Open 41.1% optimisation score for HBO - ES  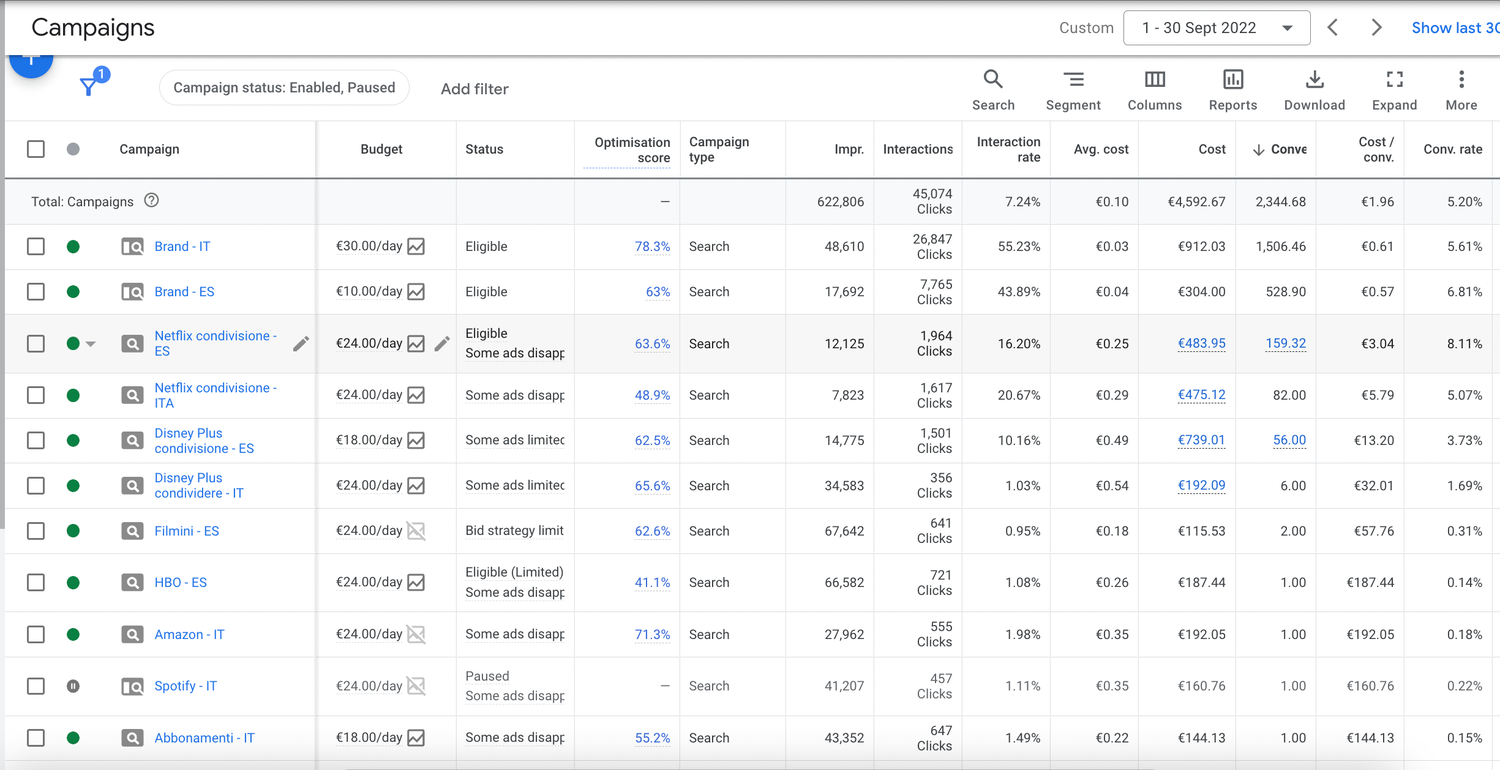(x=652, y=582)
